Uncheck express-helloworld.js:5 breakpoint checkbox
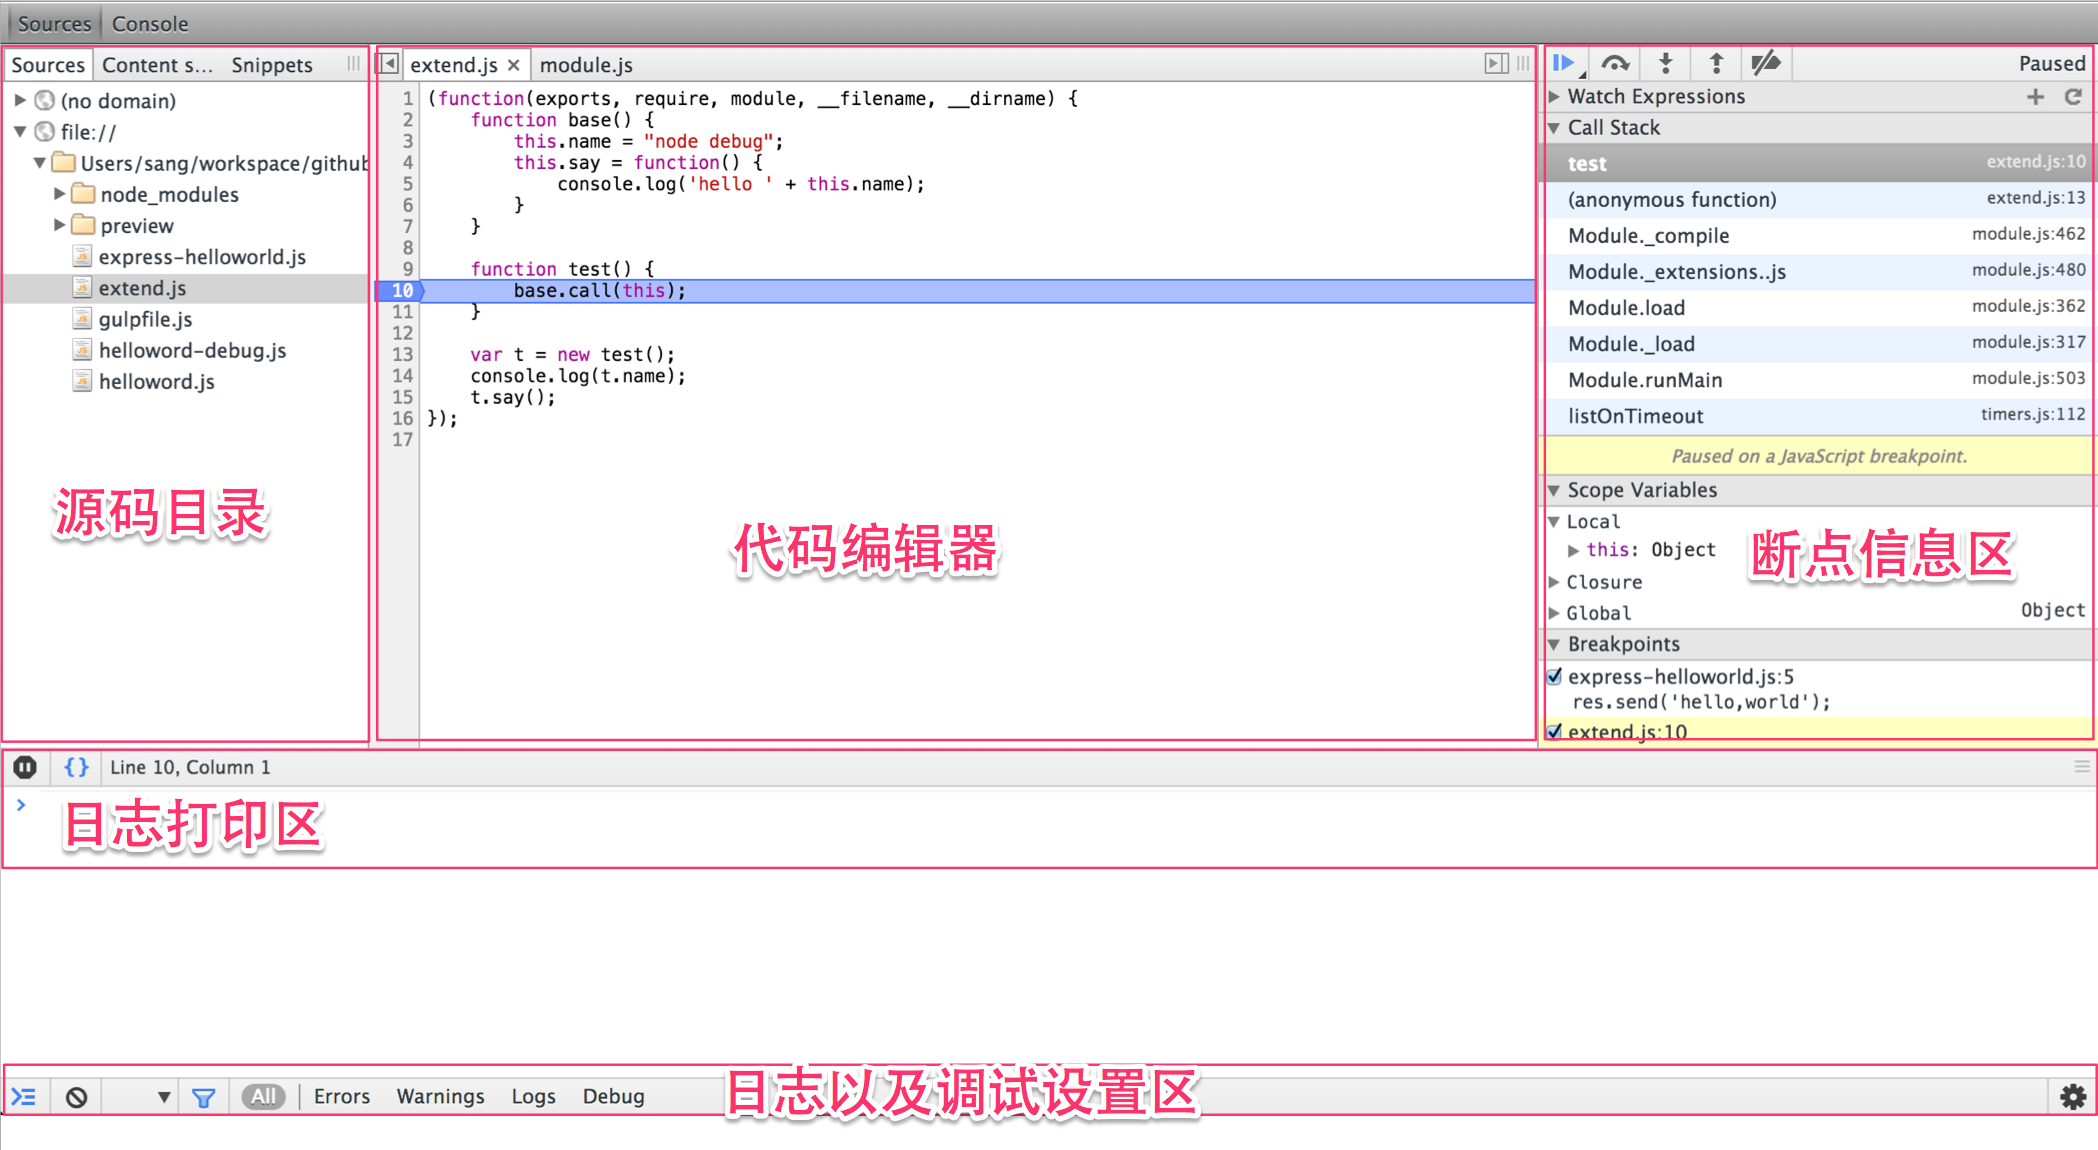Viewport: 2098px width, 1150px height. coord(1555,677)
